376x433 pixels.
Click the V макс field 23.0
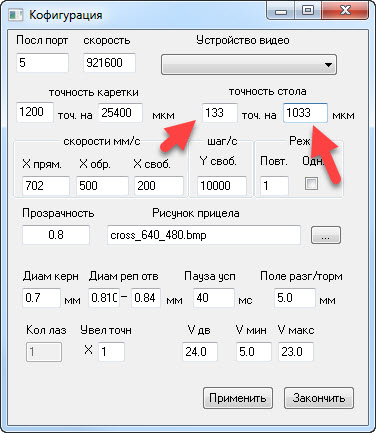point(296,352)
